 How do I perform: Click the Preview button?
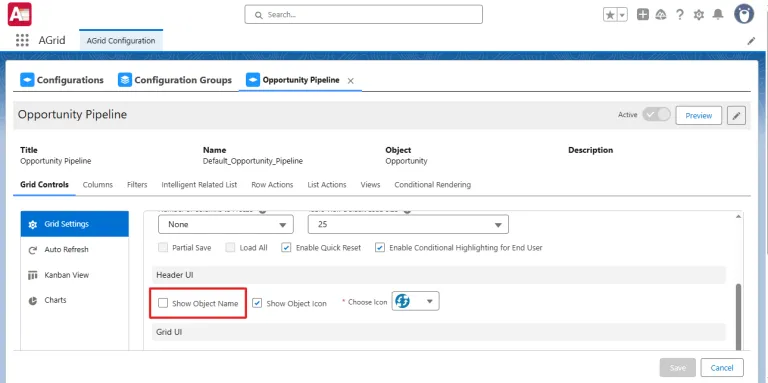[698, 116]
